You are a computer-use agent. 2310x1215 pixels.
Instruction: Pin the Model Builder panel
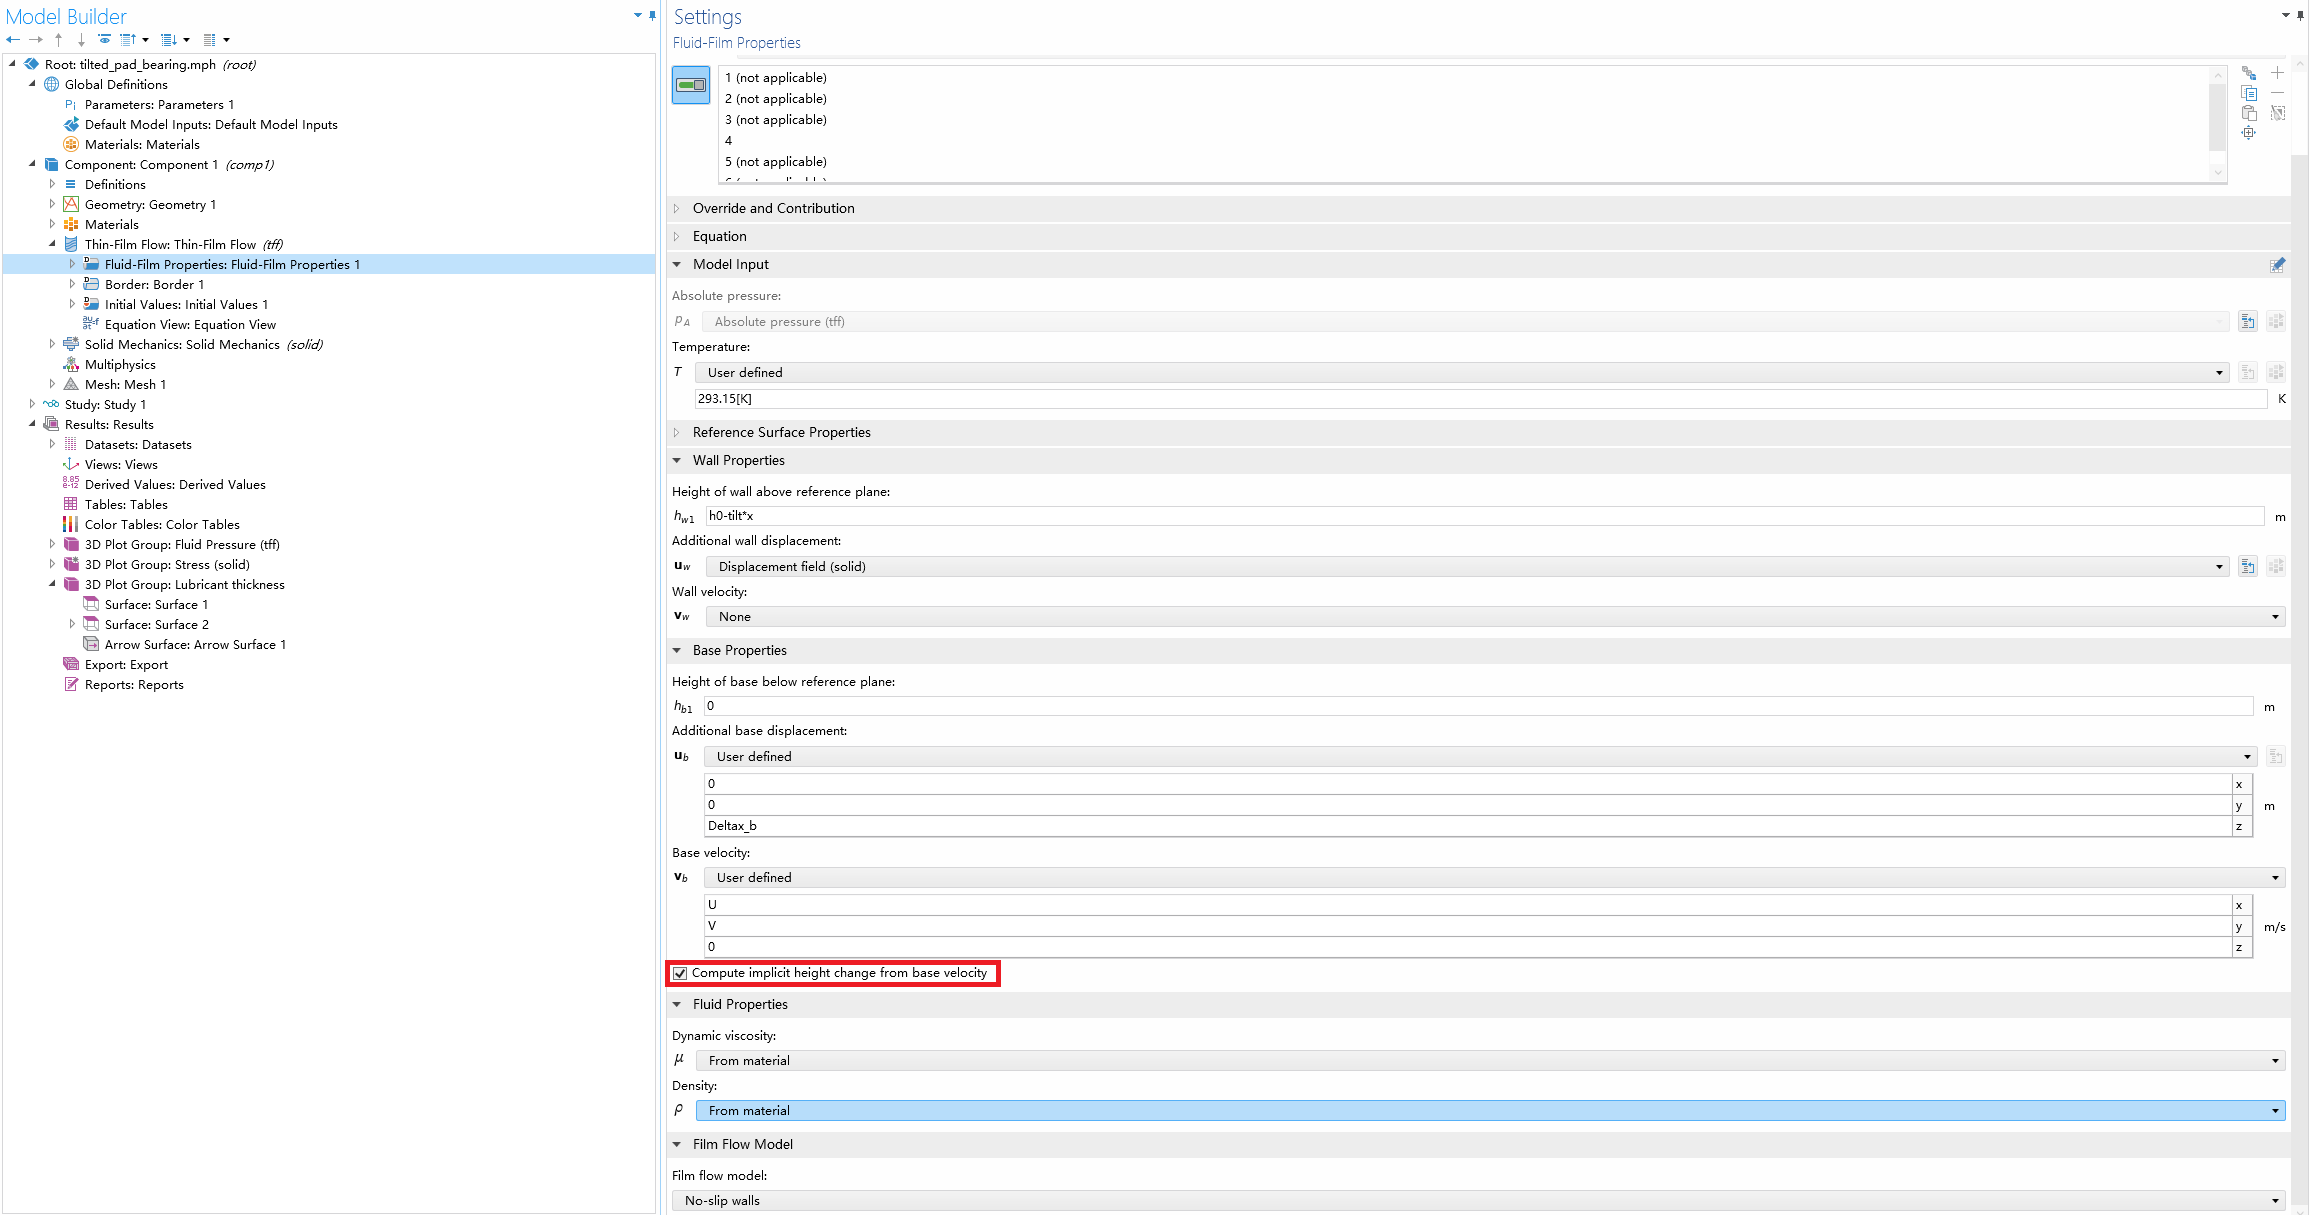tap(652, 15)
